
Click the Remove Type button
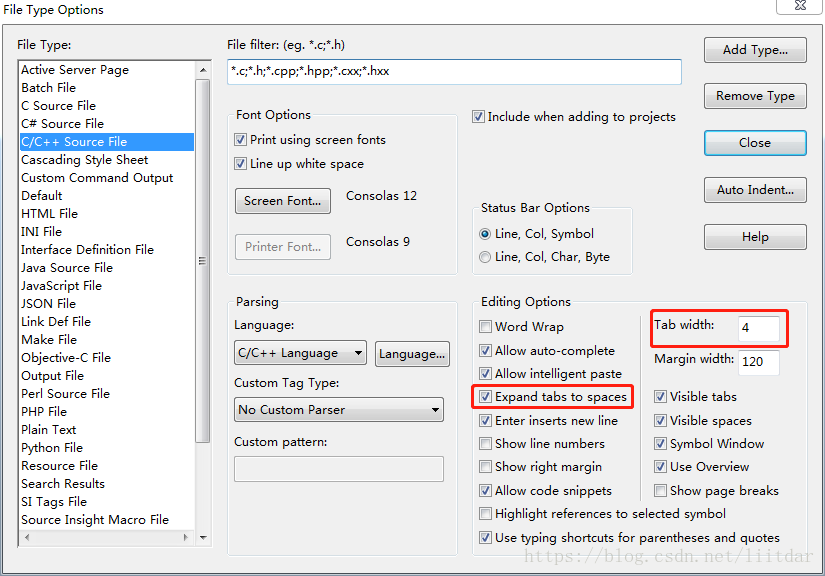pyautogui.click(x=755, y=96)
